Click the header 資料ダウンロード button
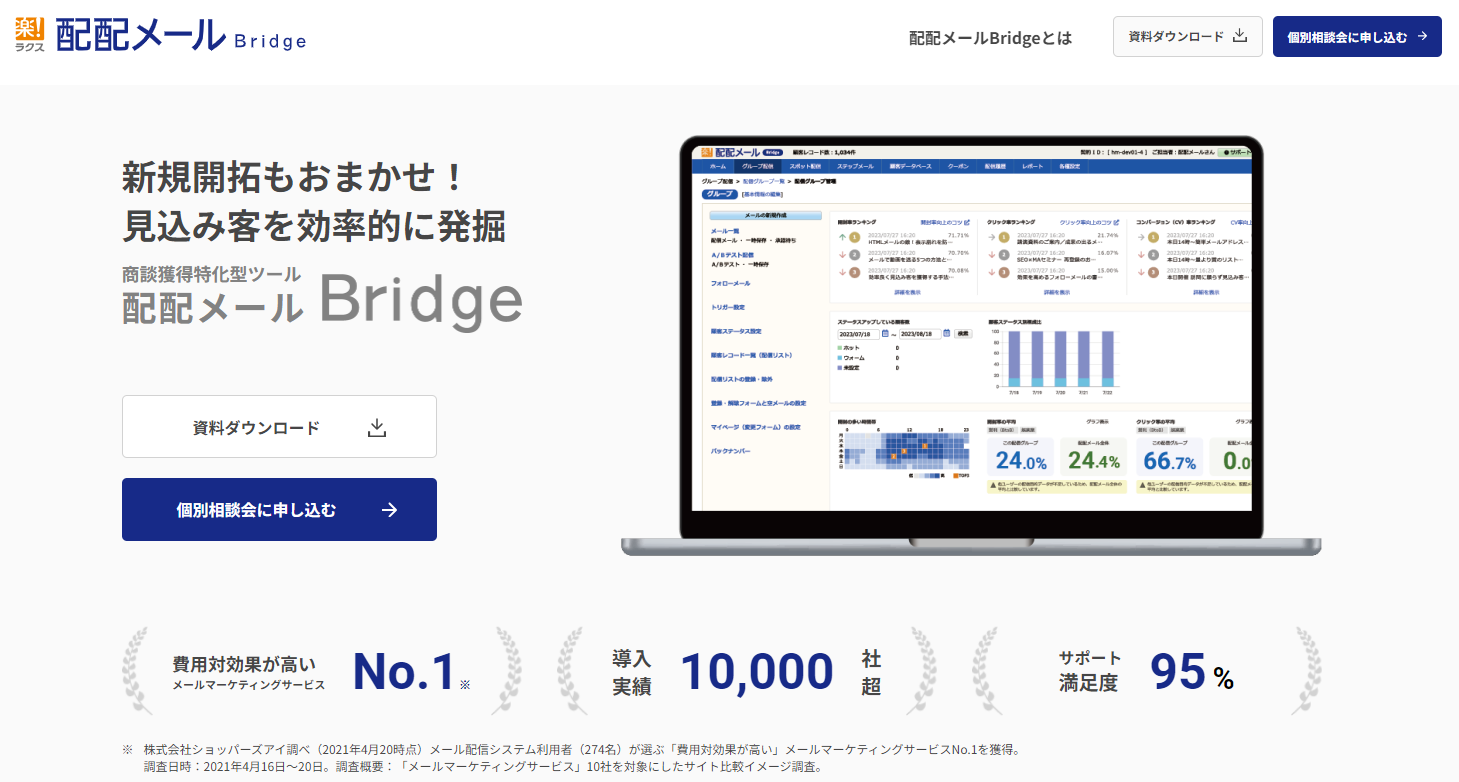 (1187, 36)
